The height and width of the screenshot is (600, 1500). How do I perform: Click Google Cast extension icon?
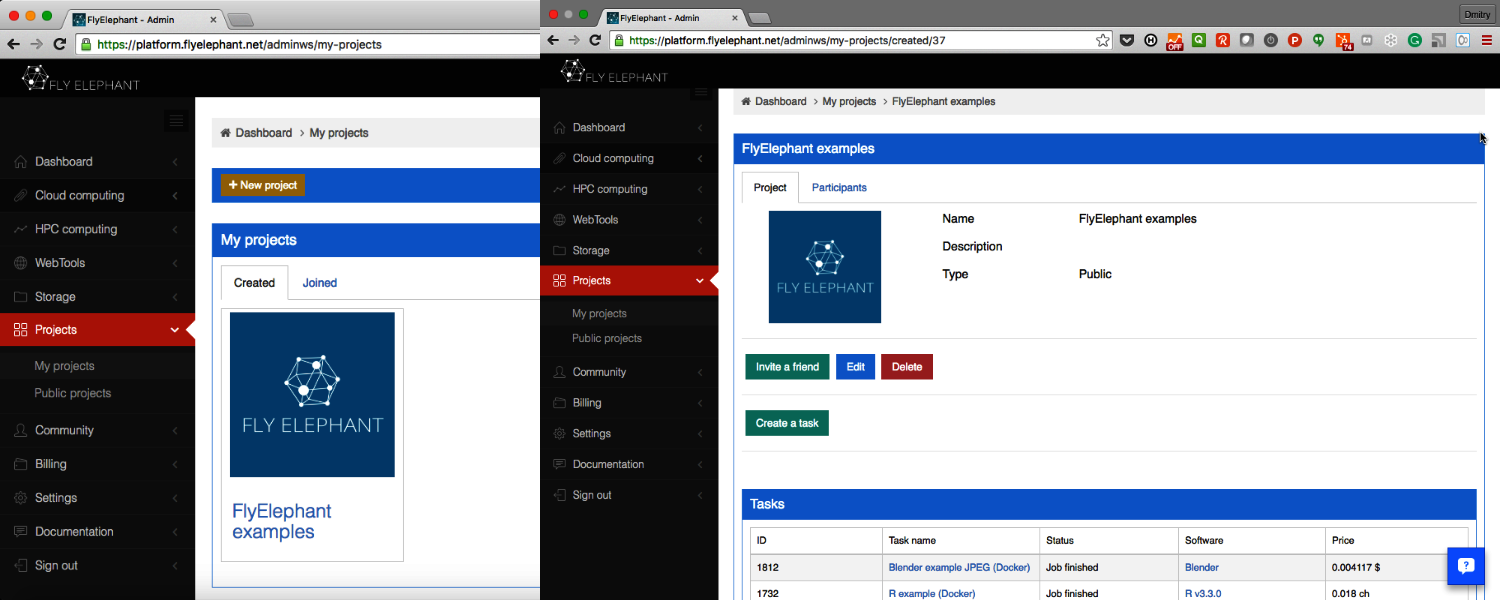pos(1439,41)
